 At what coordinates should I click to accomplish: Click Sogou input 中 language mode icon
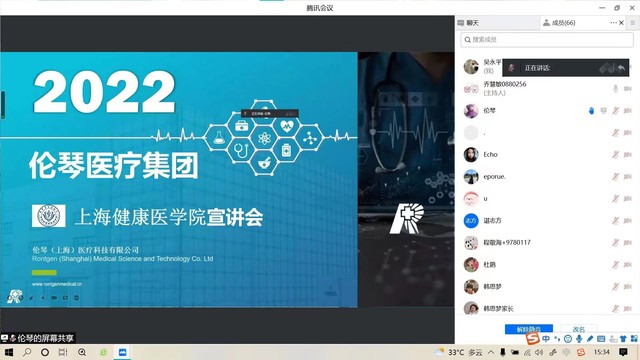coord(546,338)
